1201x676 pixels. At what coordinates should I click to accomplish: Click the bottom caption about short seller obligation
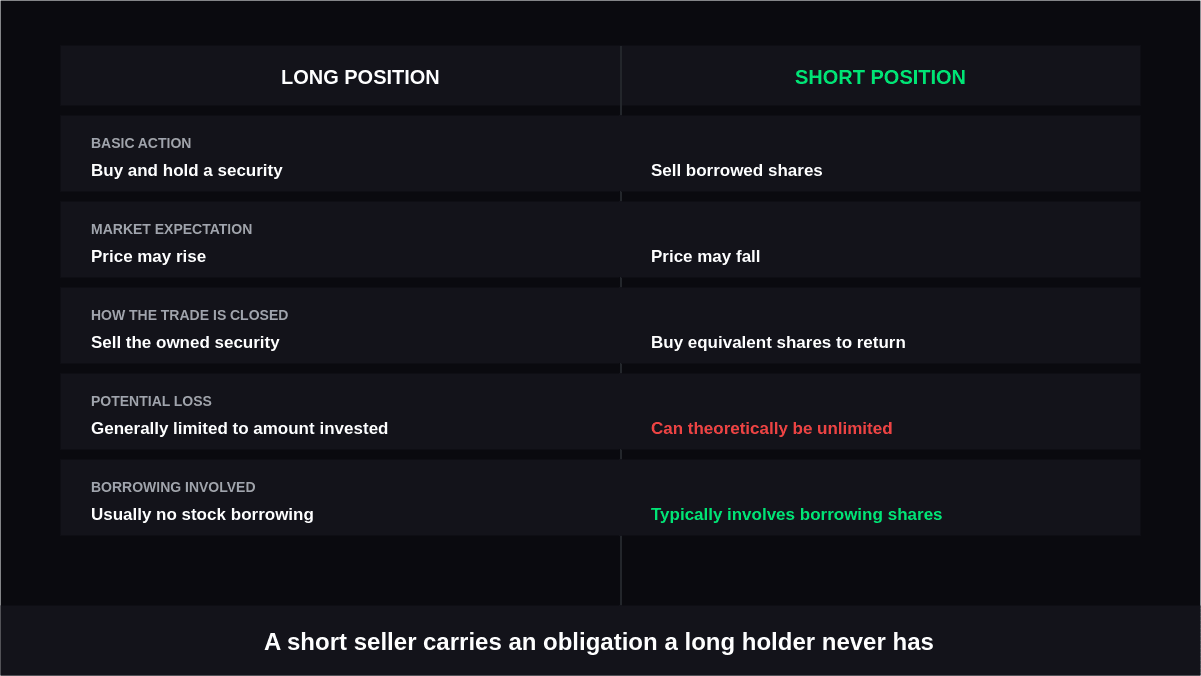(598, 642)
